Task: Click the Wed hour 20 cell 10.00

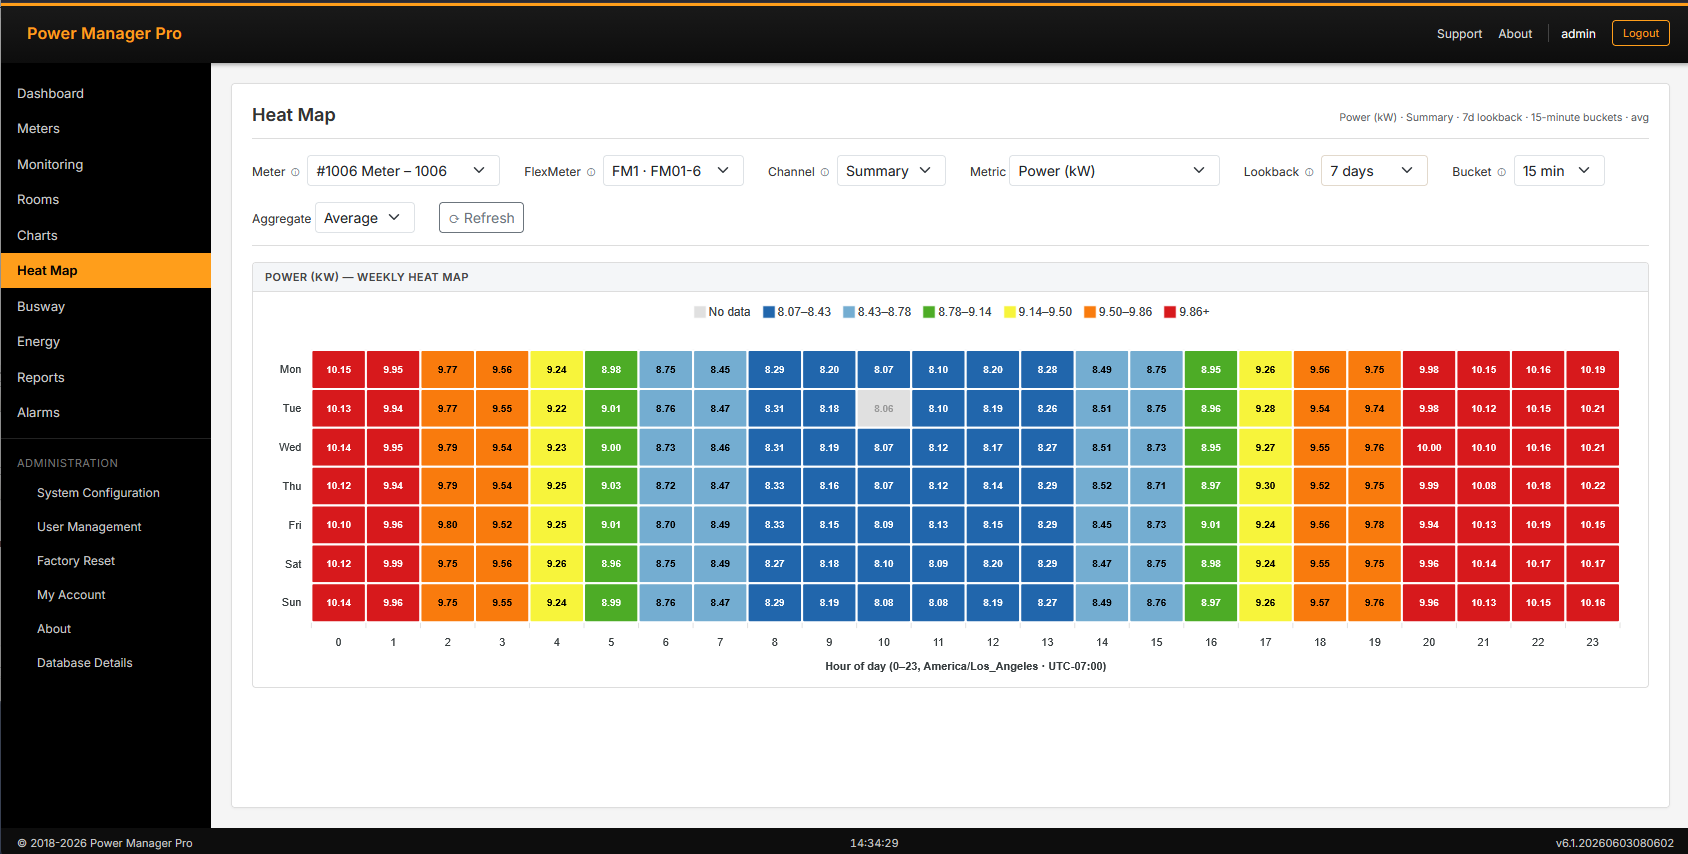Action: (x=1429, y=447)
